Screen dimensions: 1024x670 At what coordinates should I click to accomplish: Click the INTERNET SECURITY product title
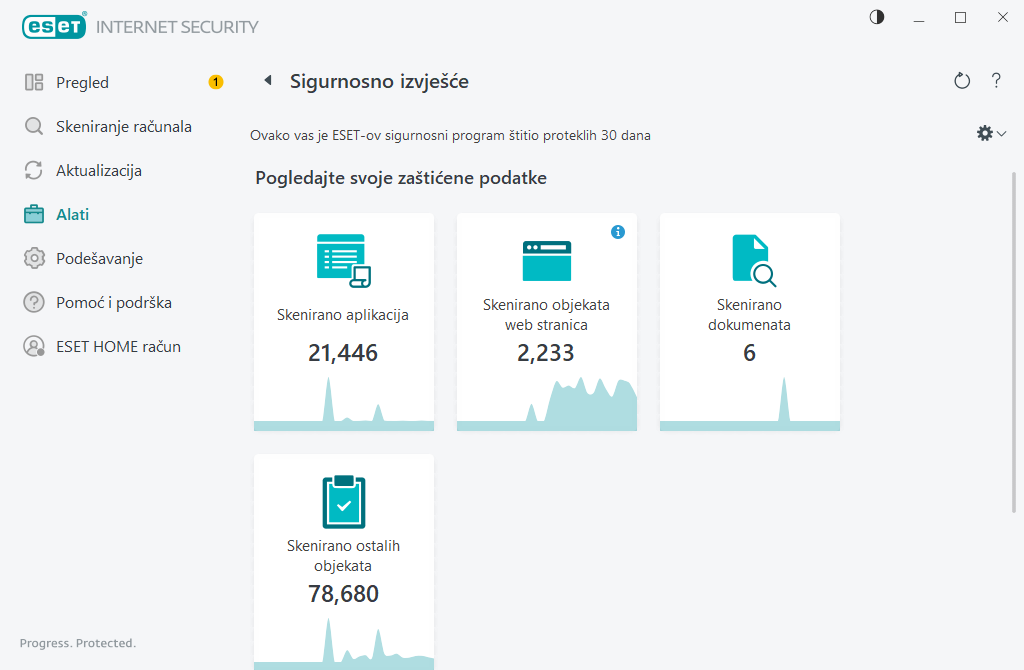pos(177,27)
